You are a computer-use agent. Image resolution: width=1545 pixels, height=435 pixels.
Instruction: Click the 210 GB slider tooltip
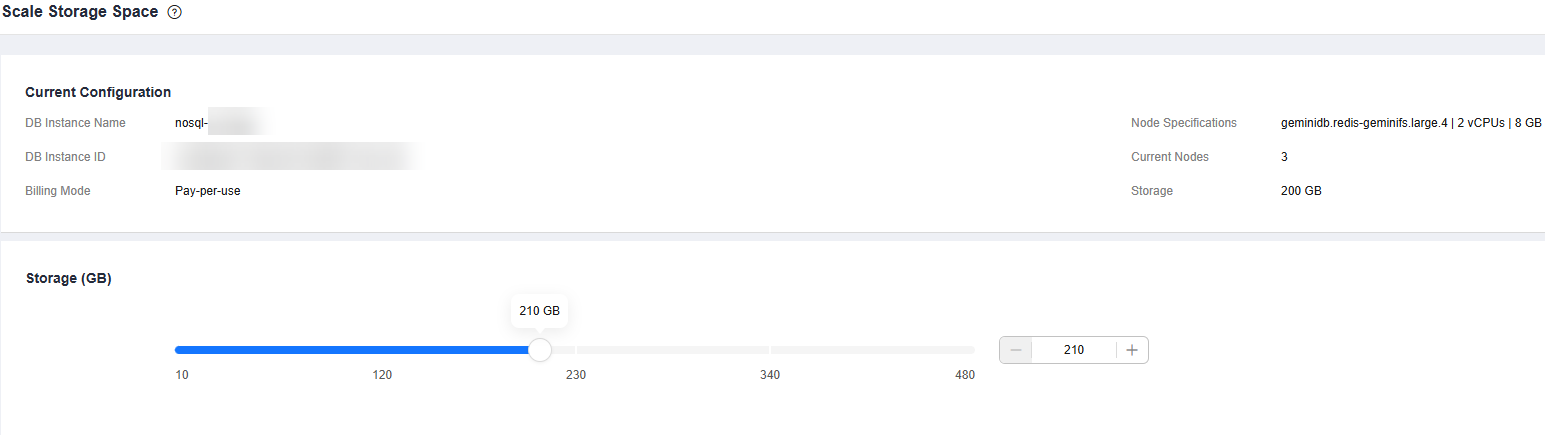(x=539, y=311)
